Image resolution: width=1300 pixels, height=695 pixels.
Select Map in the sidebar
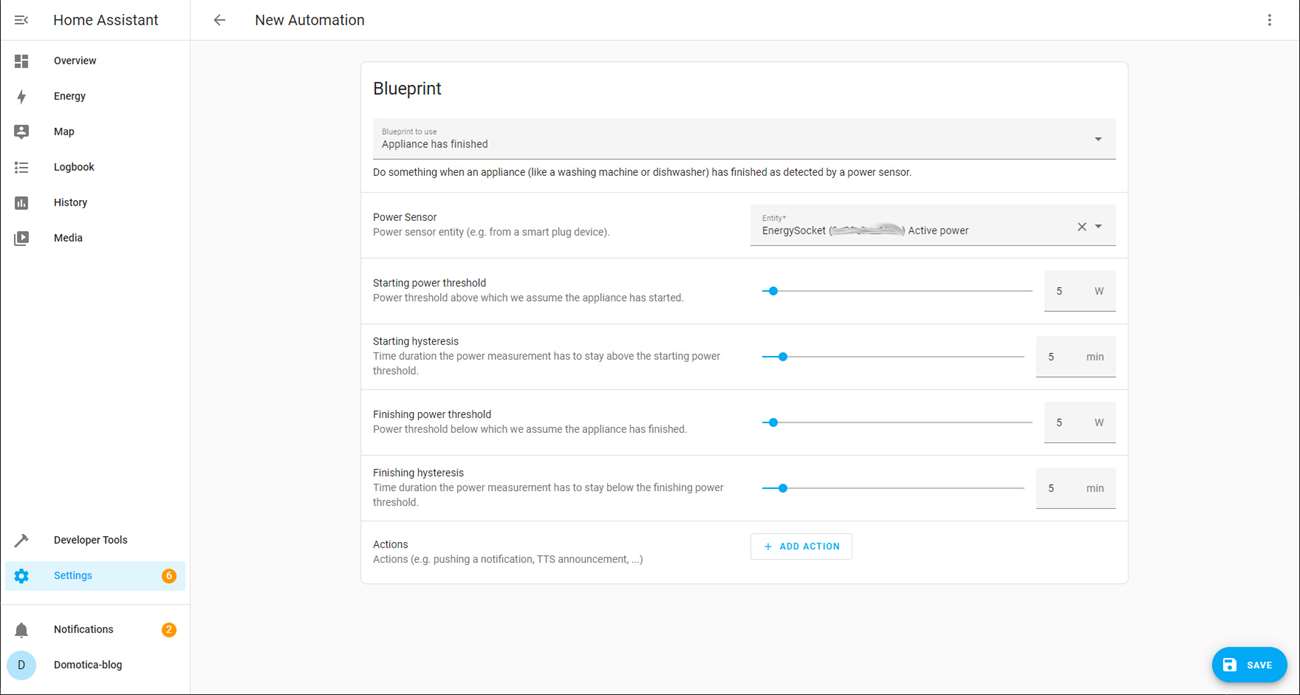[x=64, y=132]
